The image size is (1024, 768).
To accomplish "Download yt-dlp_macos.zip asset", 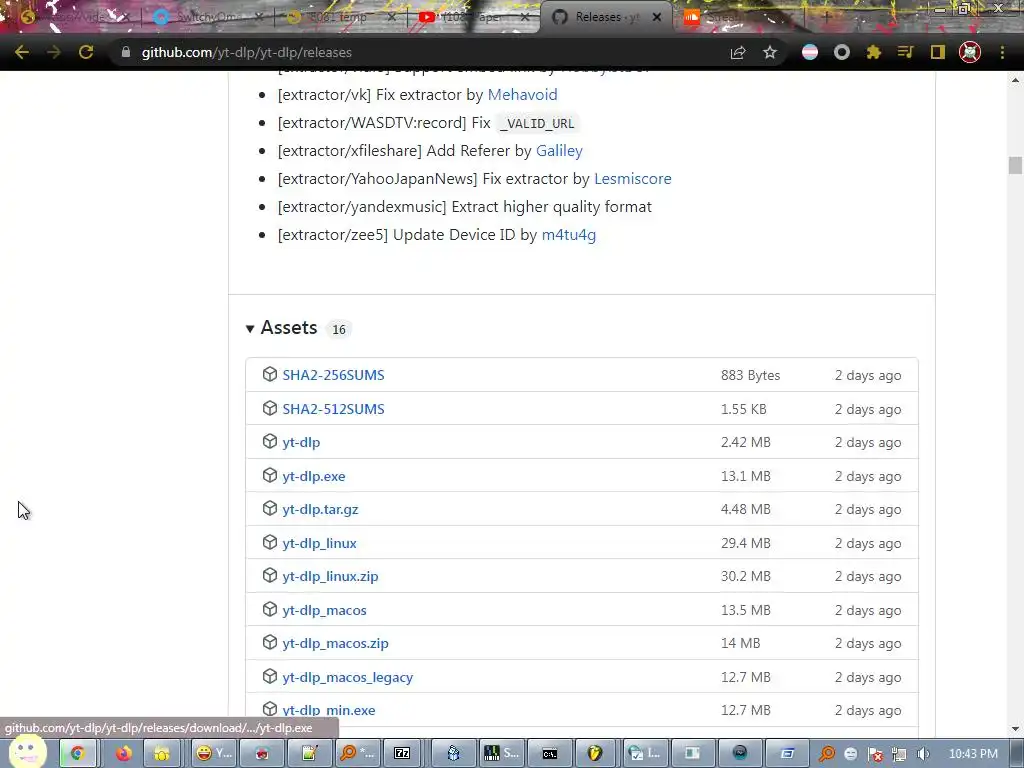I will (x=335, y=643).
